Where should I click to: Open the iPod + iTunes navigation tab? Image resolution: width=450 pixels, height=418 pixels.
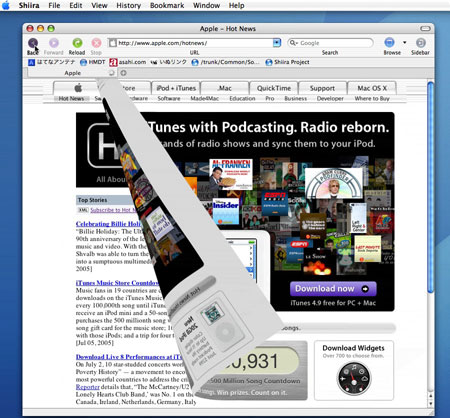pyautogui.click(x=176, y=88)
